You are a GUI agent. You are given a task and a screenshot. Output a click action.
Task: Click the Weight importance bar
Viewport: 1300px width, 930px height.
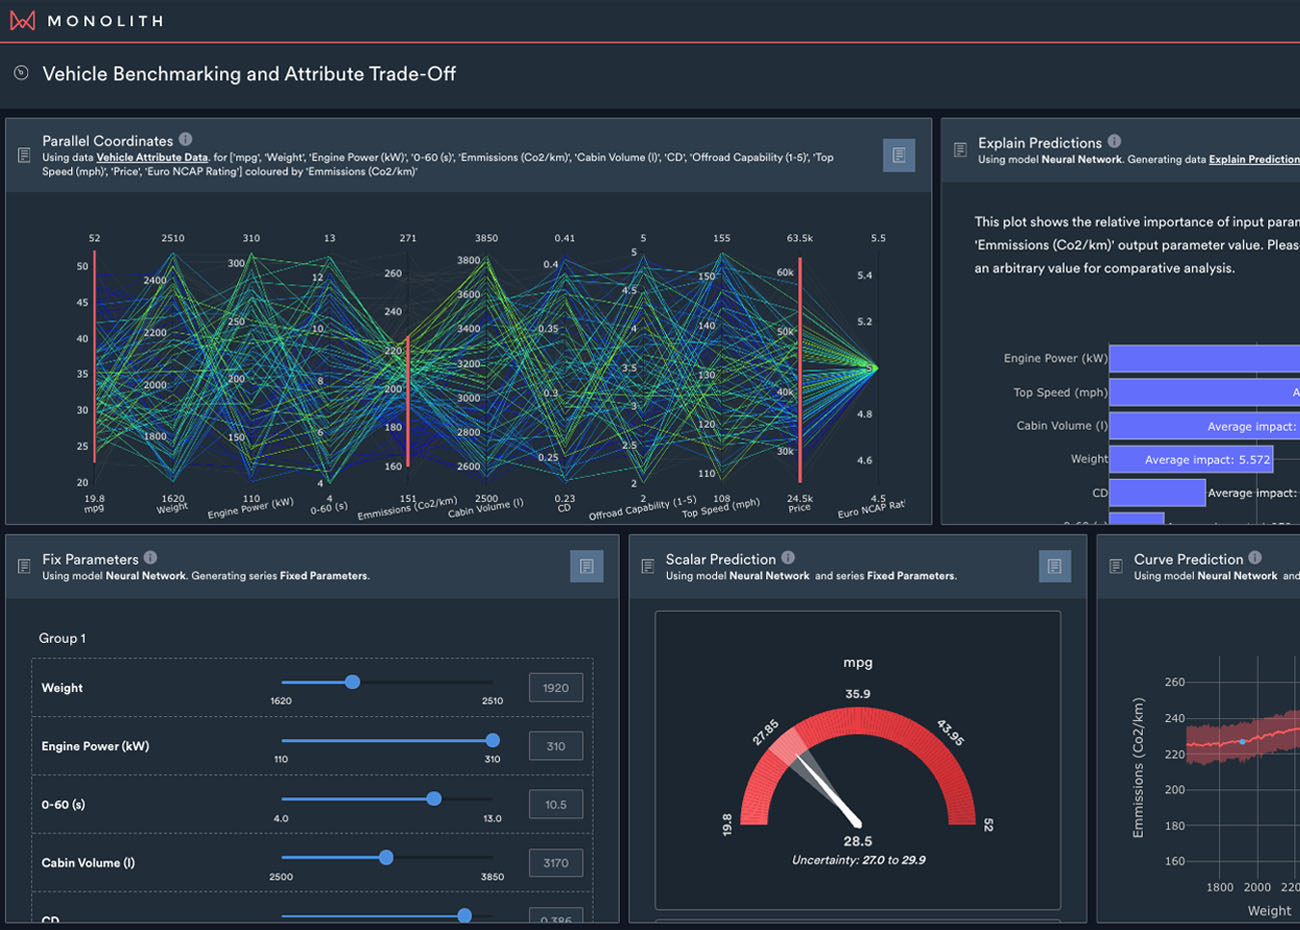1191,459
